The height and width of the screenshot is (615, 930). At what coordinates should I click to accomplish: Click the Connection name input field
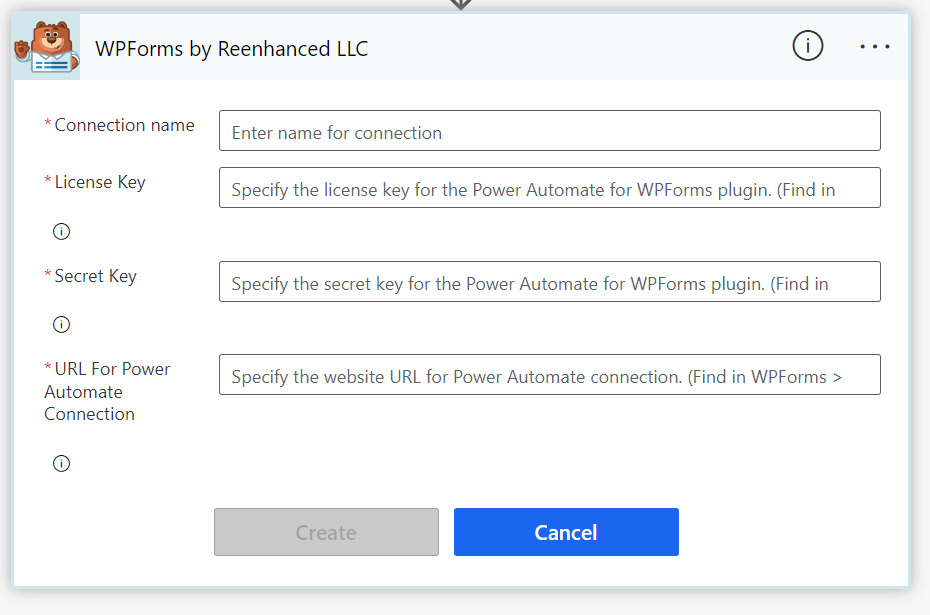549,130
